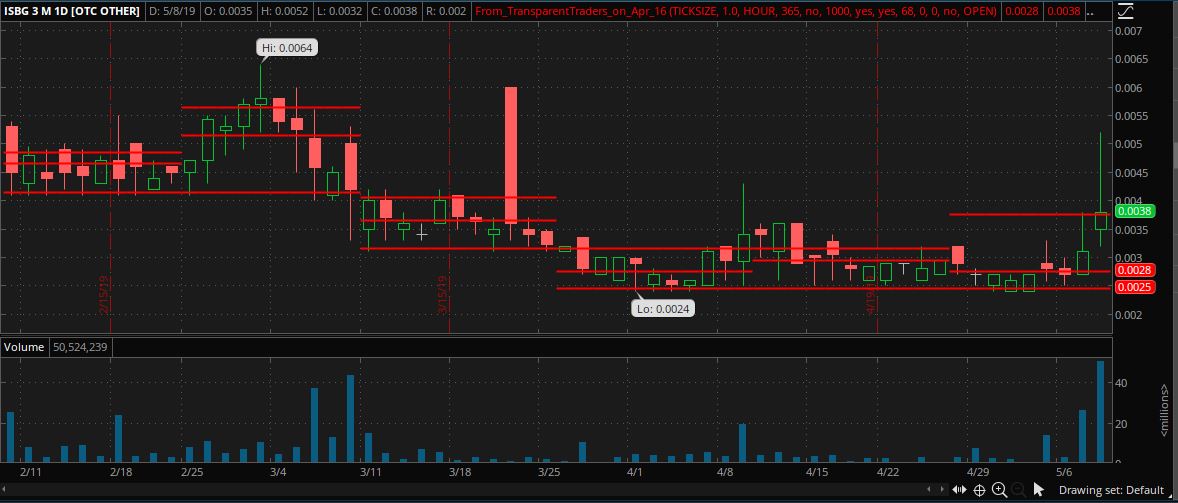This screenshot has height=503, width=1178.
Task: Click the volume value 50,524,239
Action: click(82, 347)
